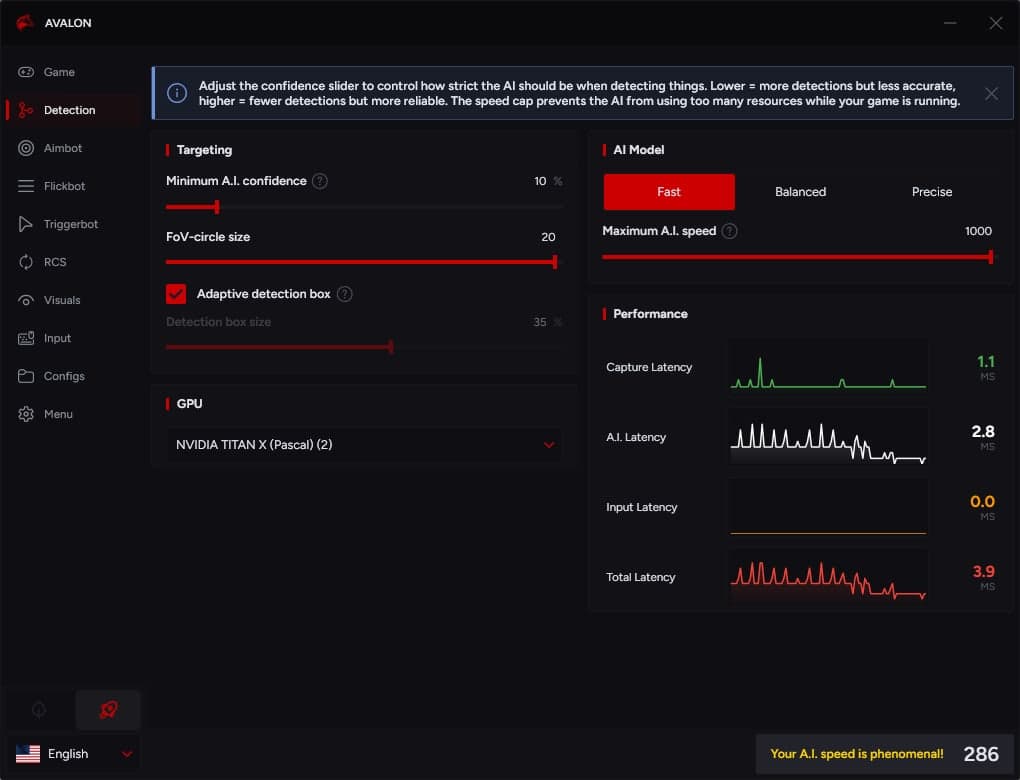Screen dimensions: 1020x780
Task: Open the NVIDIA TITAN X GPU dropdown
Action: pos(364,445)
